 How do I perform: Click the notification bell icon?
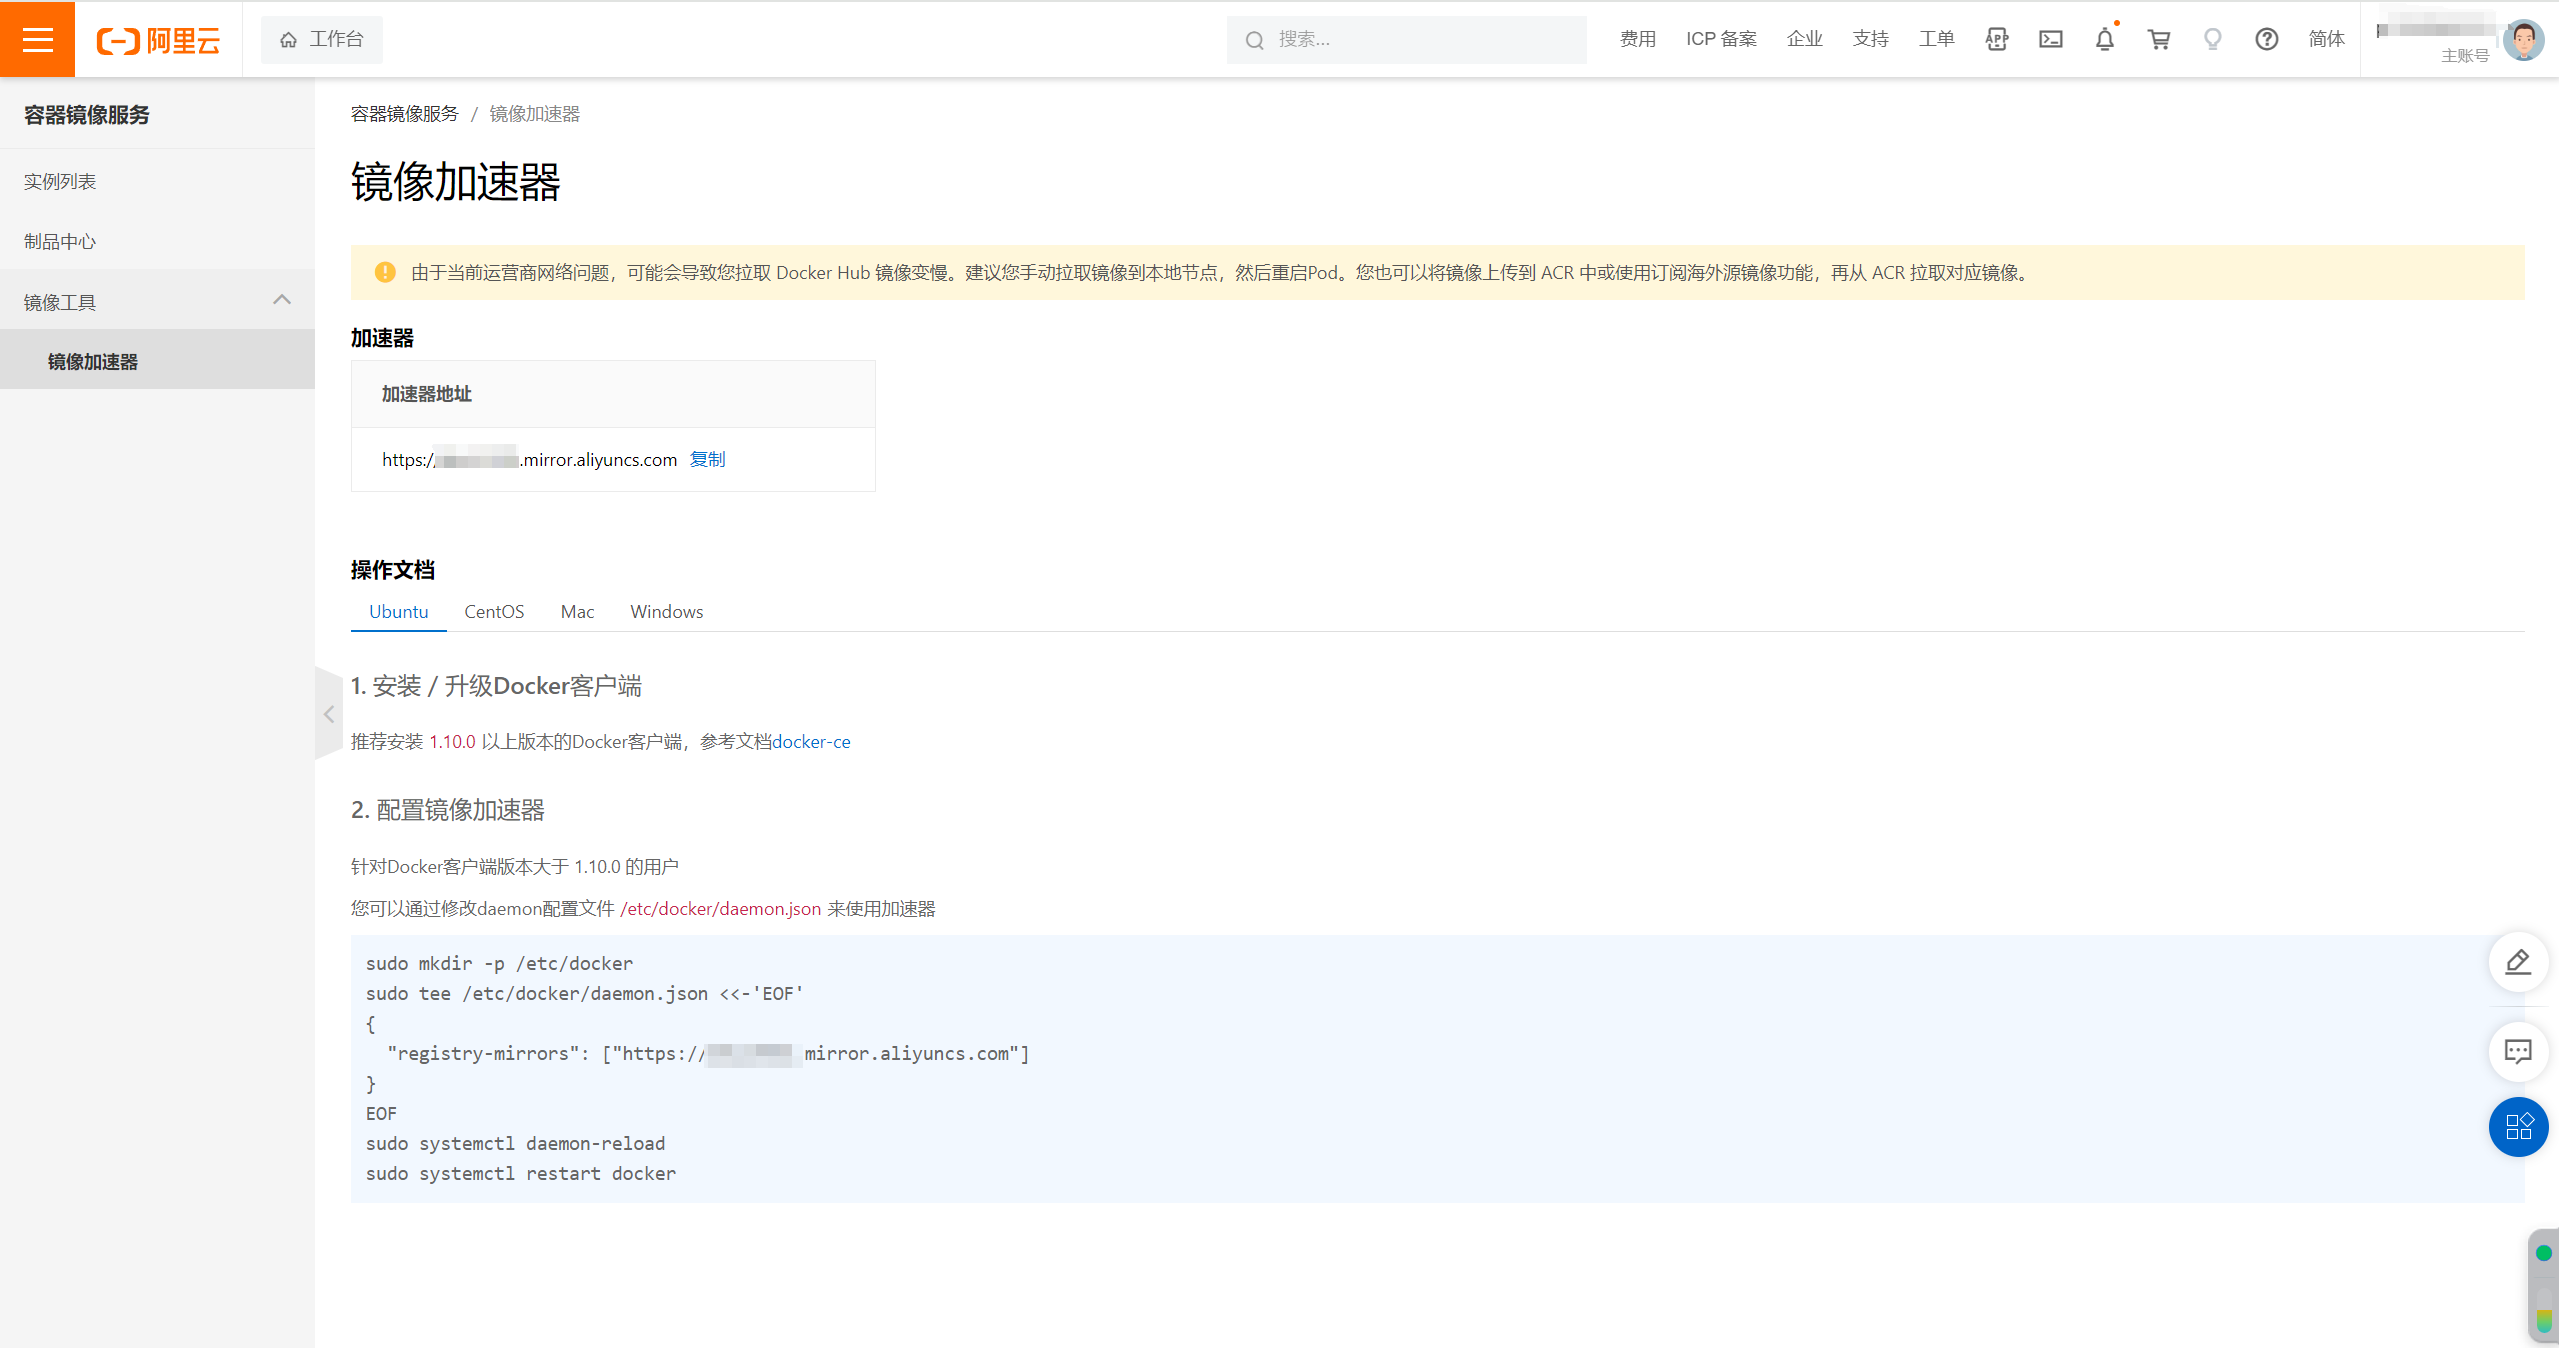[2104, 39]
